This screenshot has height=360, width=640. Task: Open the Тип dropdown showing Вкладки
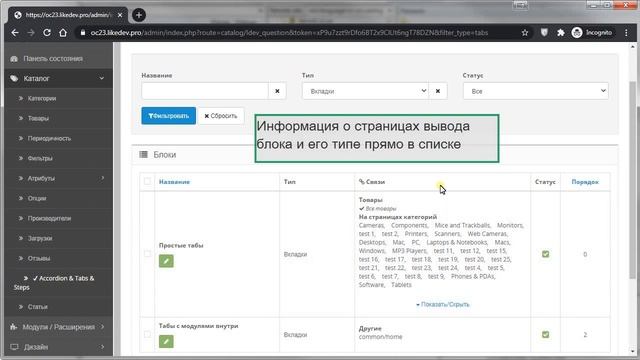pyautogui.click(x=365, y=91)
